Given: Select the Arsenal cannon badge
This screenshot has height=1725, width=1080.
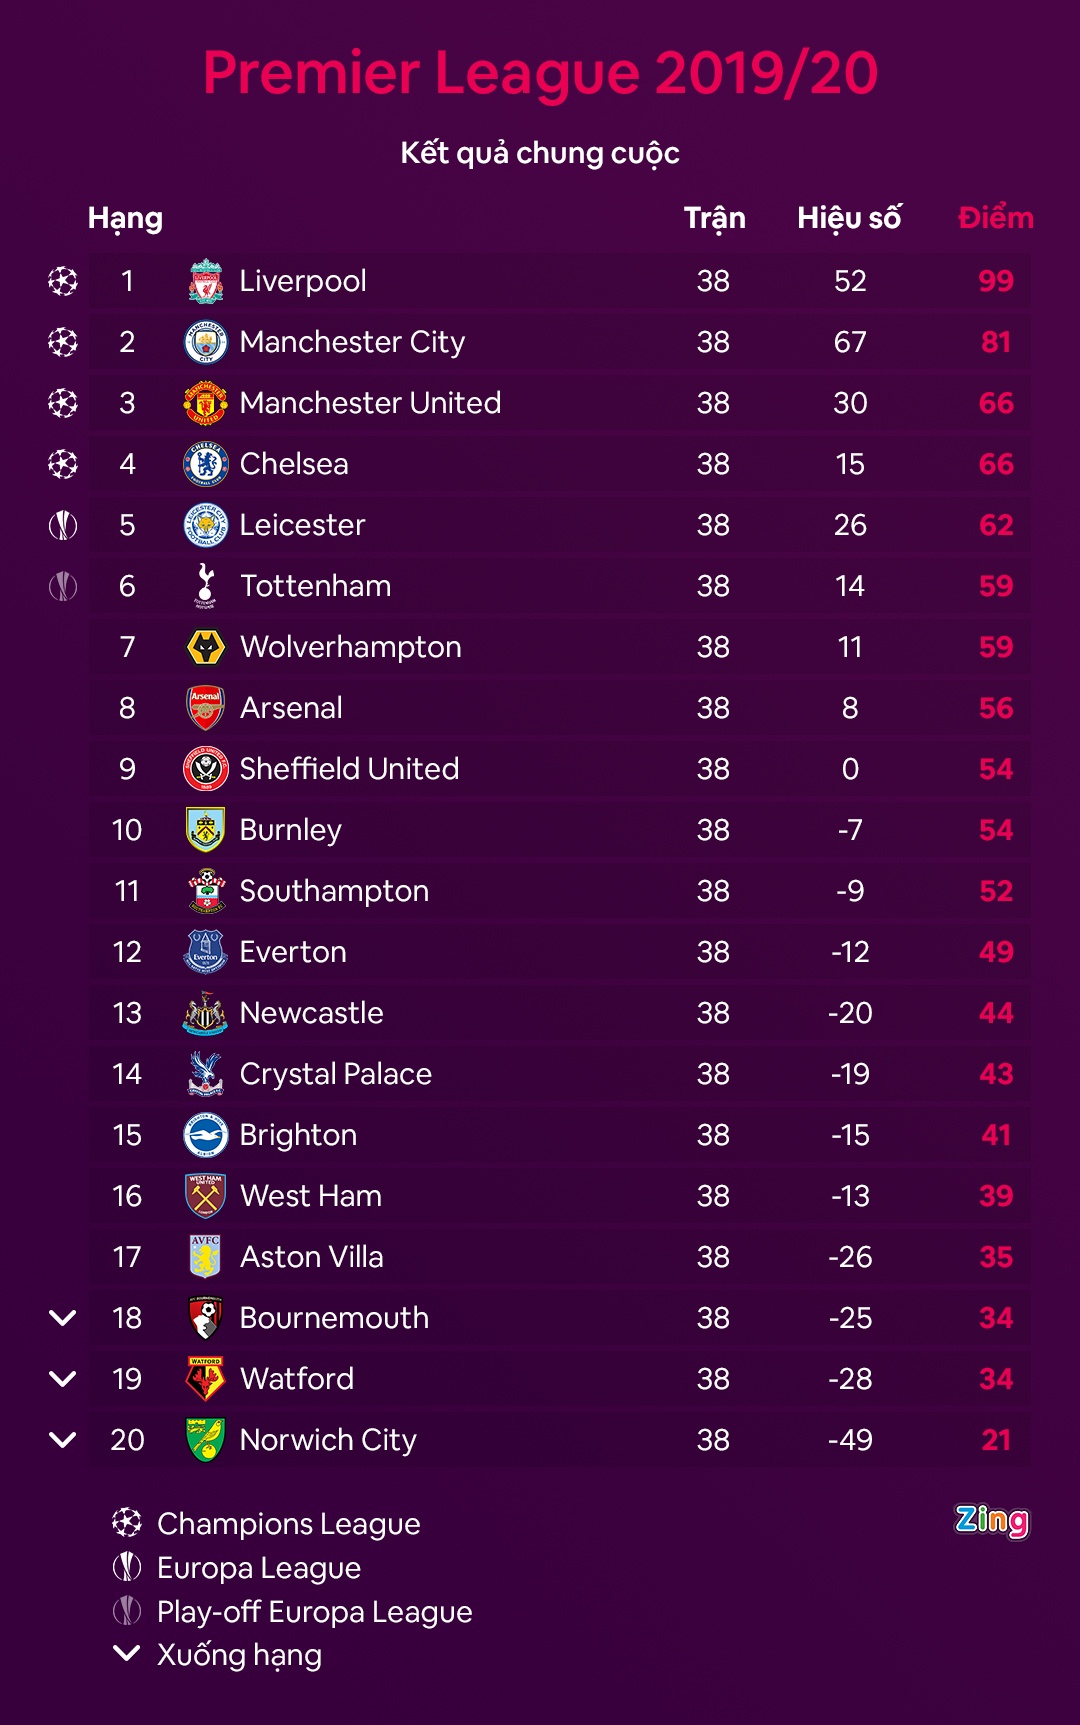Looking at the screenshot, I should click(x=206, y=708).
